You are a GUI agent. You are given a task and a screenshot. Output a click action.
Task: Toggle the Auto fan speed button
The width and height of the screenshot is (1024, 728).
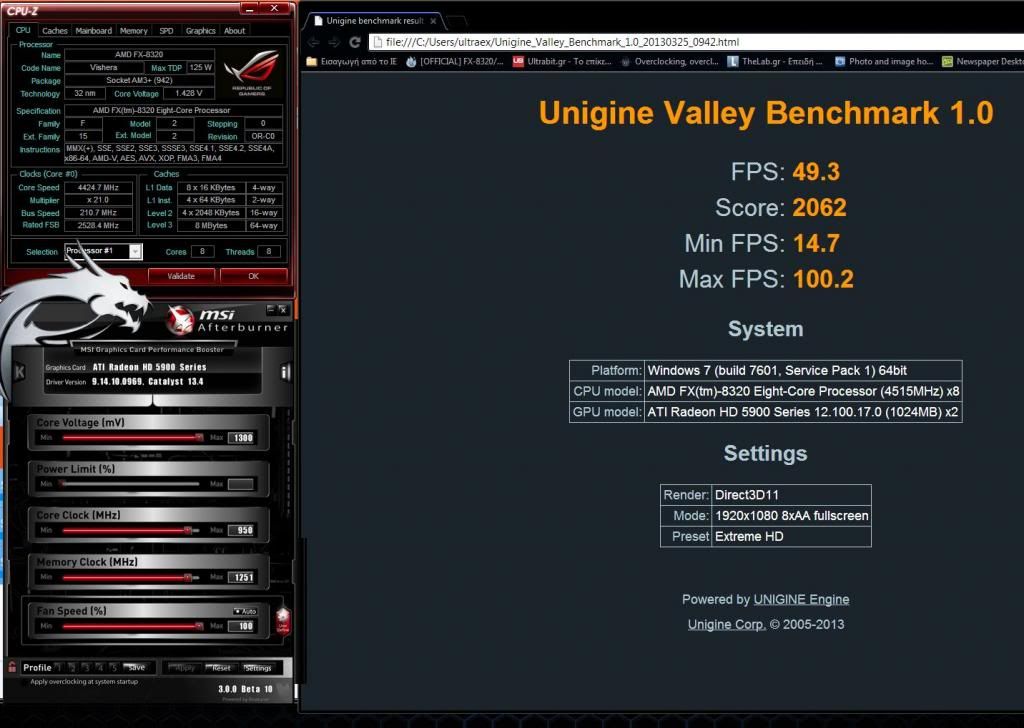pos(245,611)
